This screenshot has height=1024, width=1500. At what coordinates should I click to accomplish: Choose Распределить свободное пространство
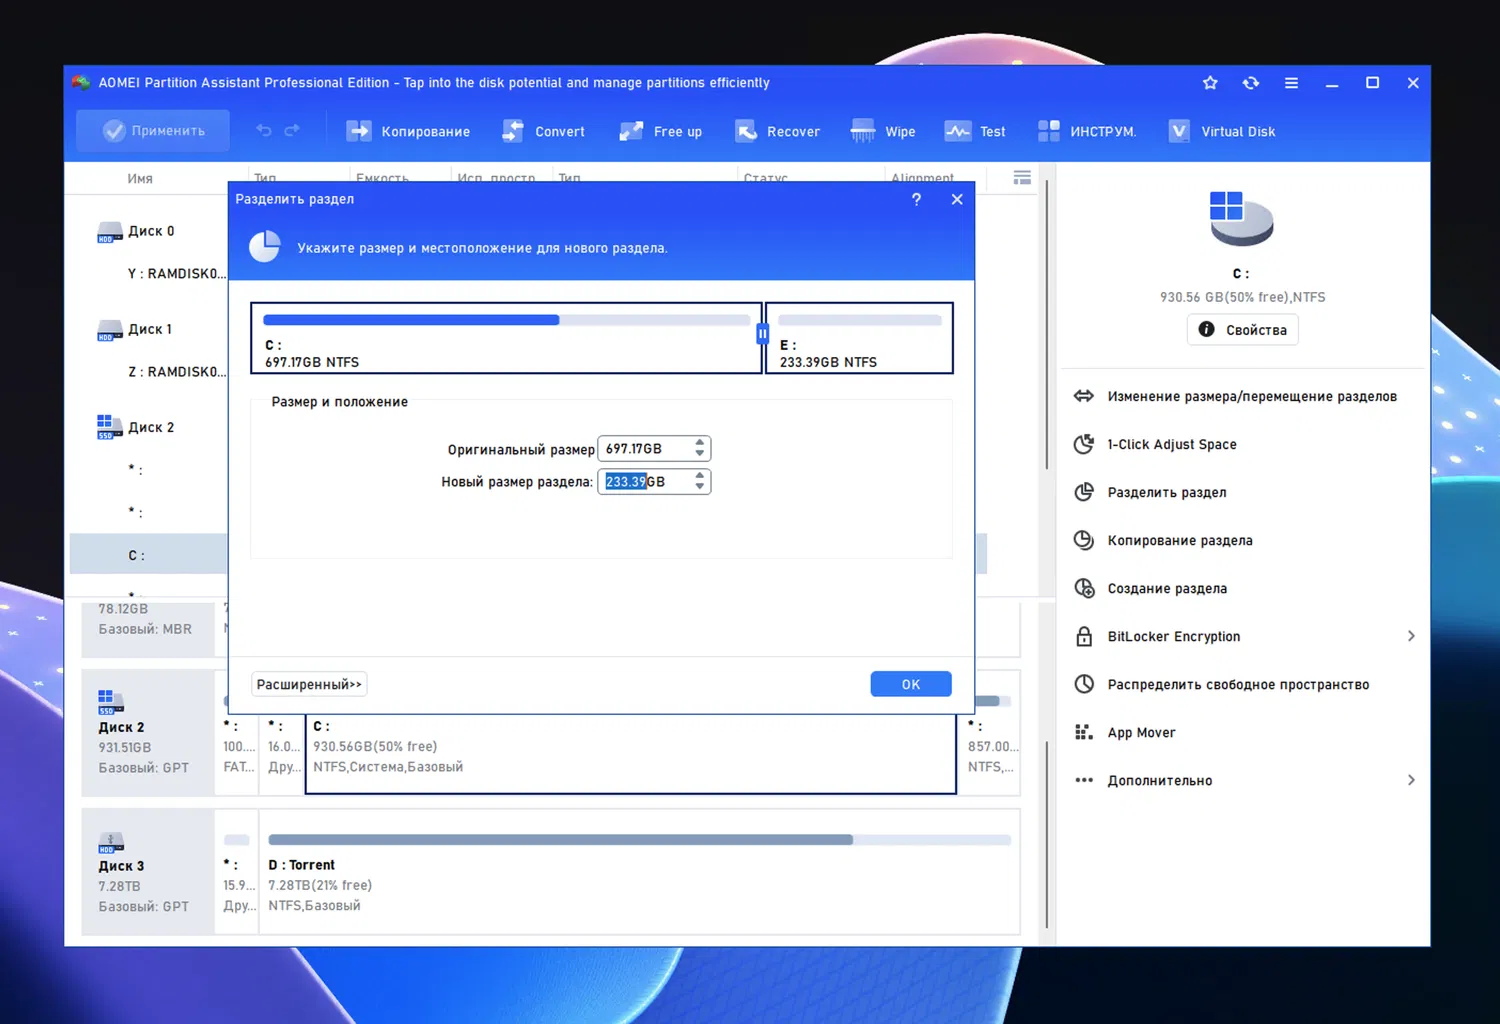1238,684
